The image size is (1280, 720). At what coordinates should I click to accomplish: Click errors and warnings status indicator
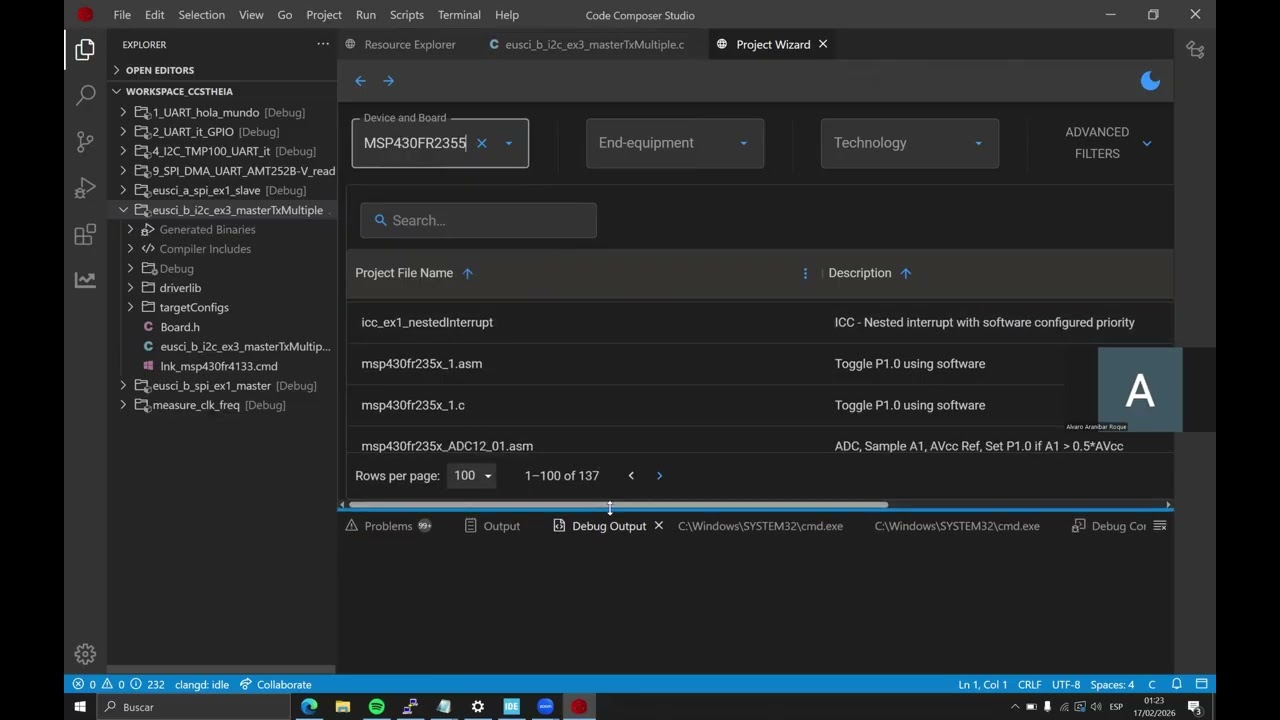tap(118, 685)
